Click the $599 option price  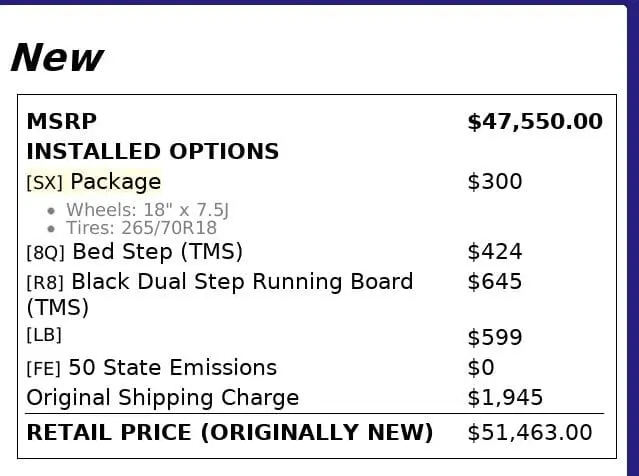(x=495, y=337)
